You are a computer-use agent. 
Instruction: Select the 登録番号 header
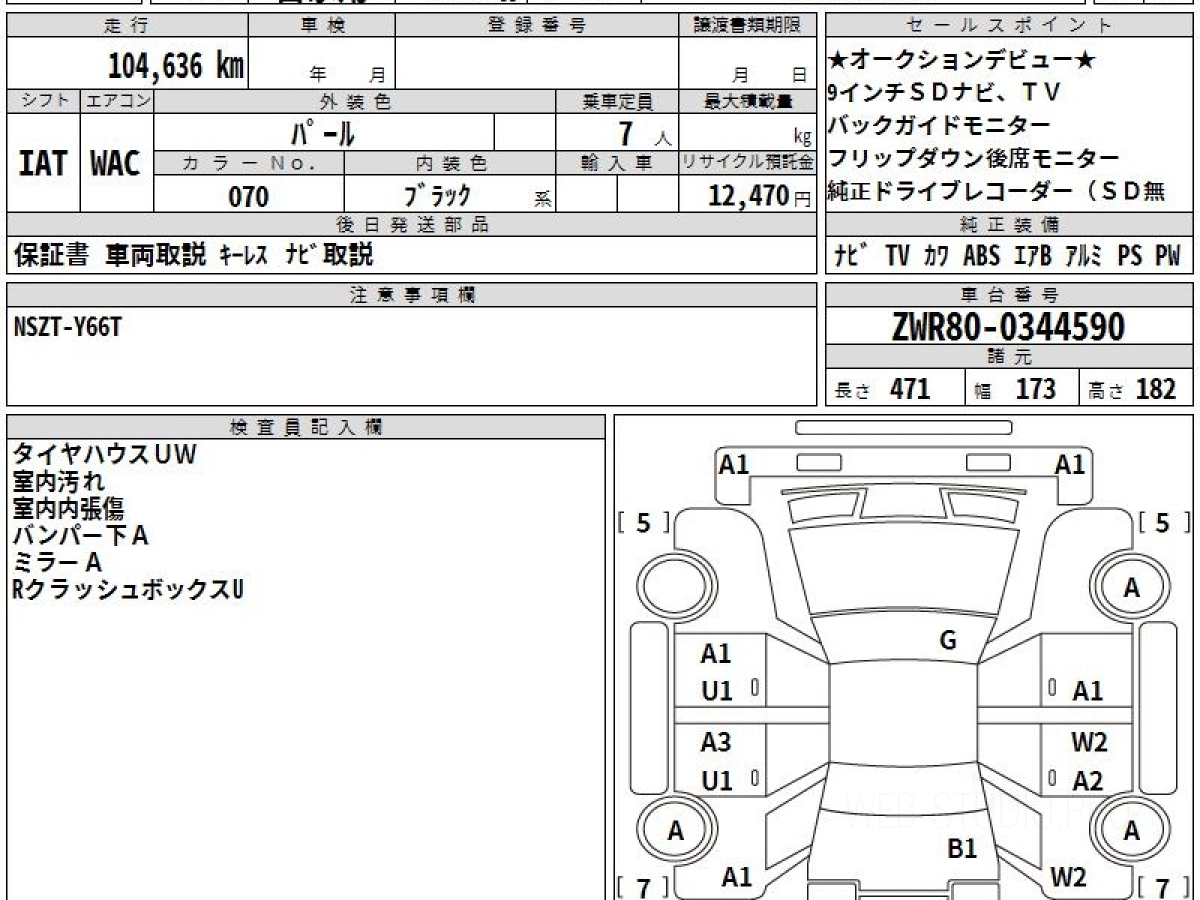click(x=537, y=26)
